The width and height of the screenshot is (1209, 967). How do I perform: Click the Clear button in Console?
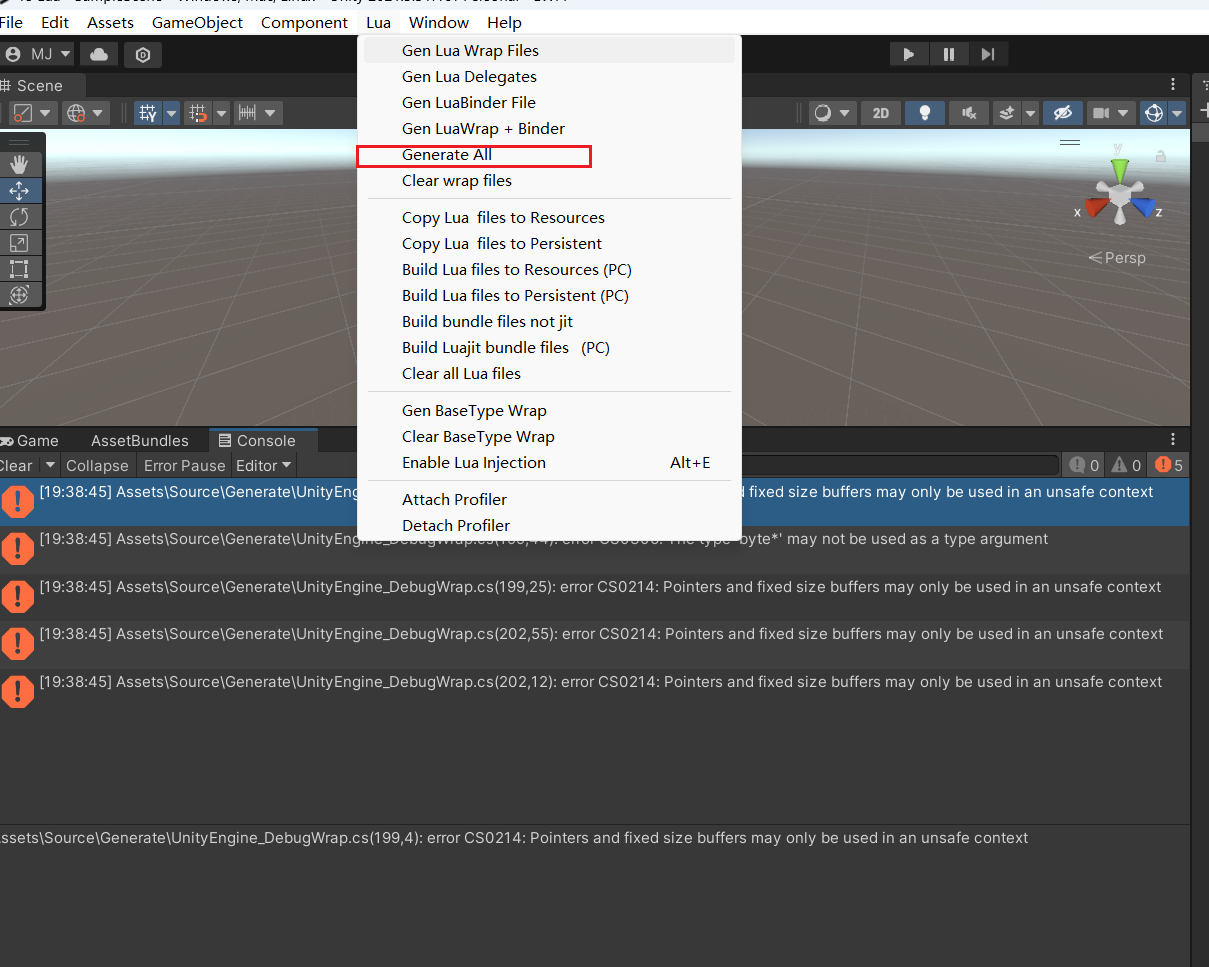(14, 464)
